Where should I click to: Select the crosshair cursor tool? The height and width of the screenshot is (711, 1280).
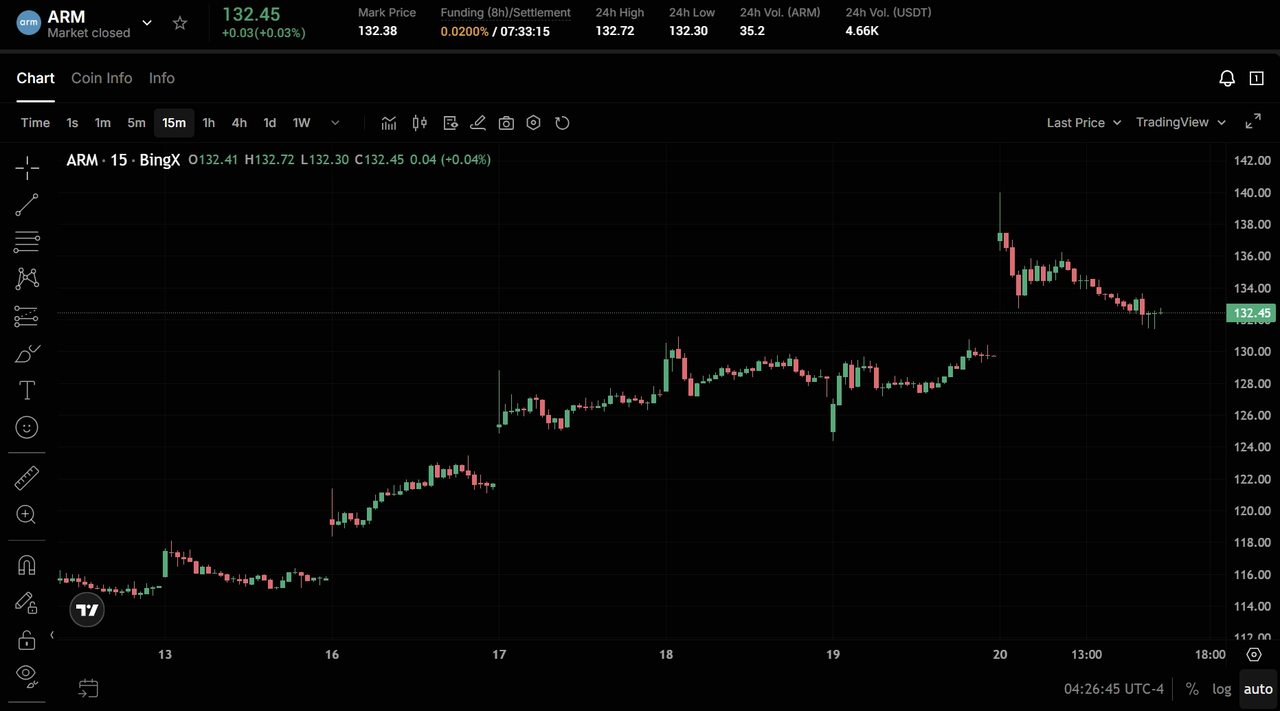pos(27,167)
